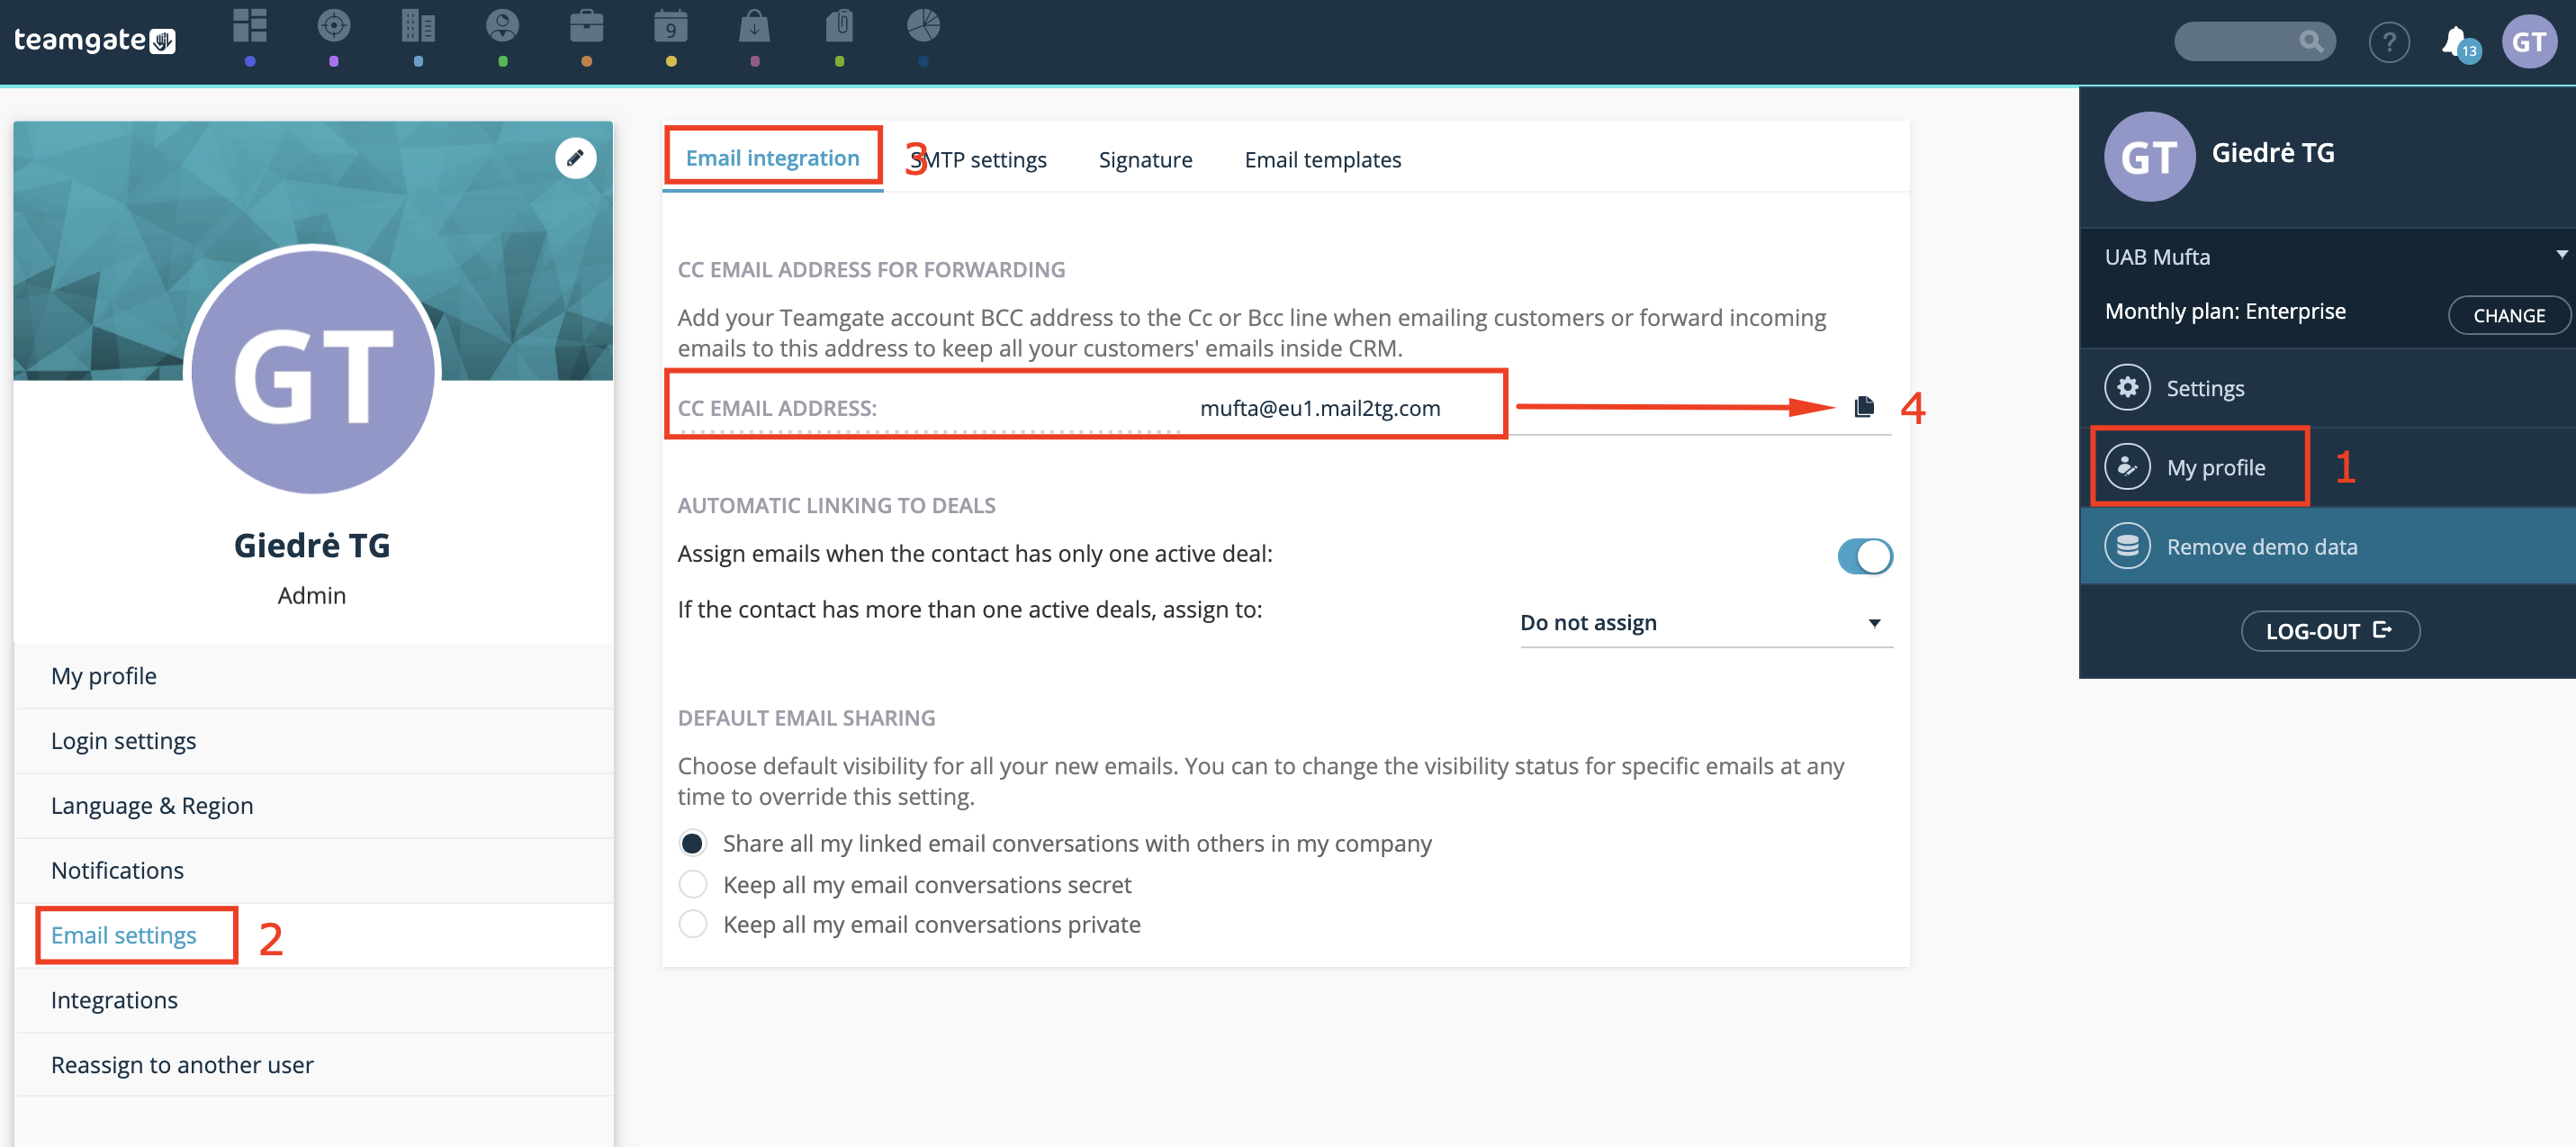
Task: Click Remove demo data label
Action: 2262,547
